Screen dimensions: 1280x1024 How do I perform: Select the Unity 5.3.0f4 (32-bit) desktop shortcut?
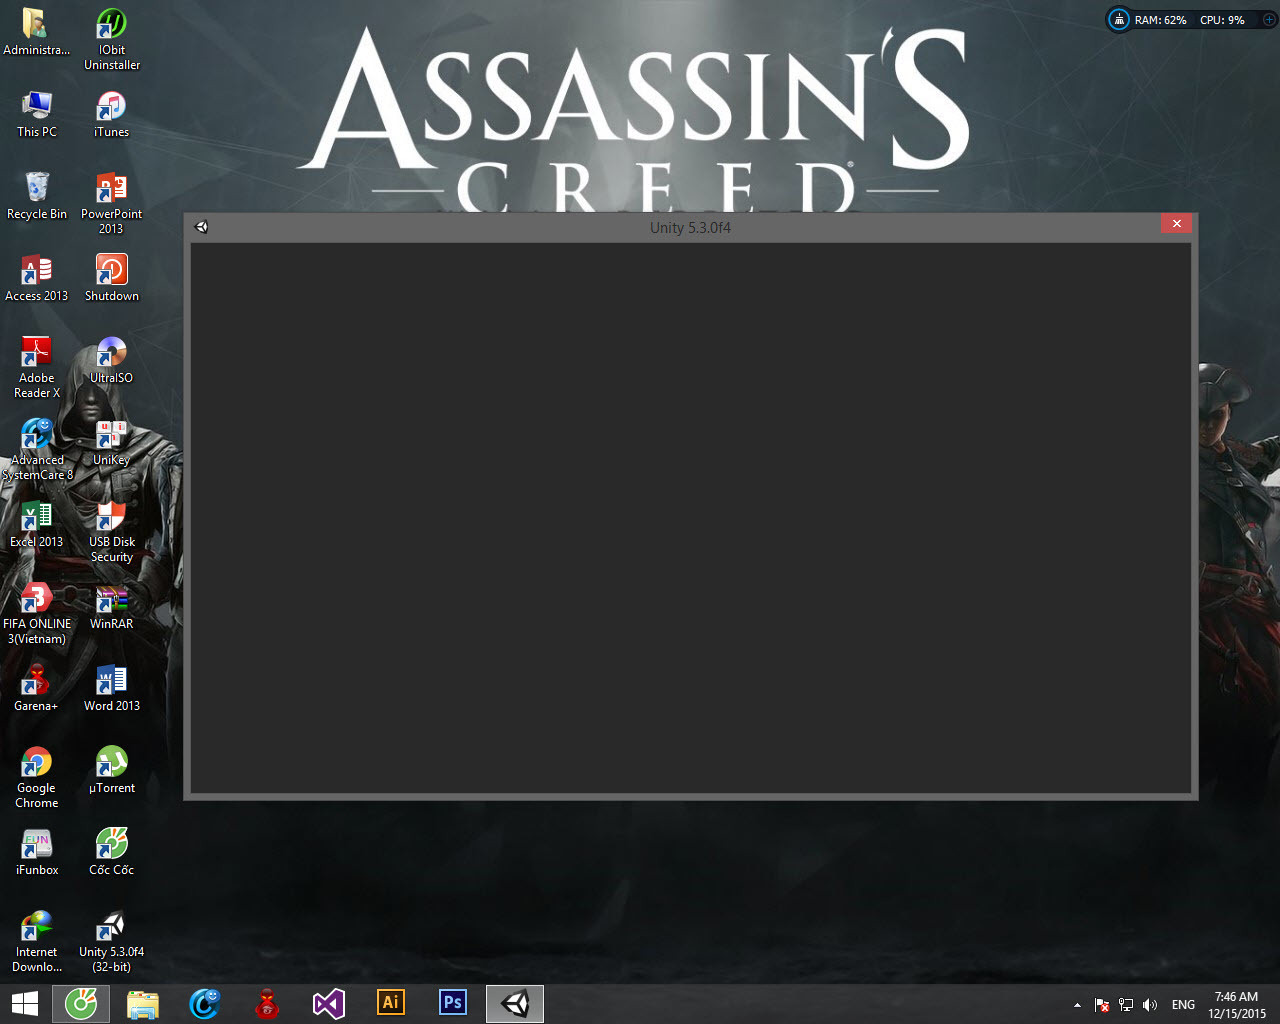coord(111,941)
